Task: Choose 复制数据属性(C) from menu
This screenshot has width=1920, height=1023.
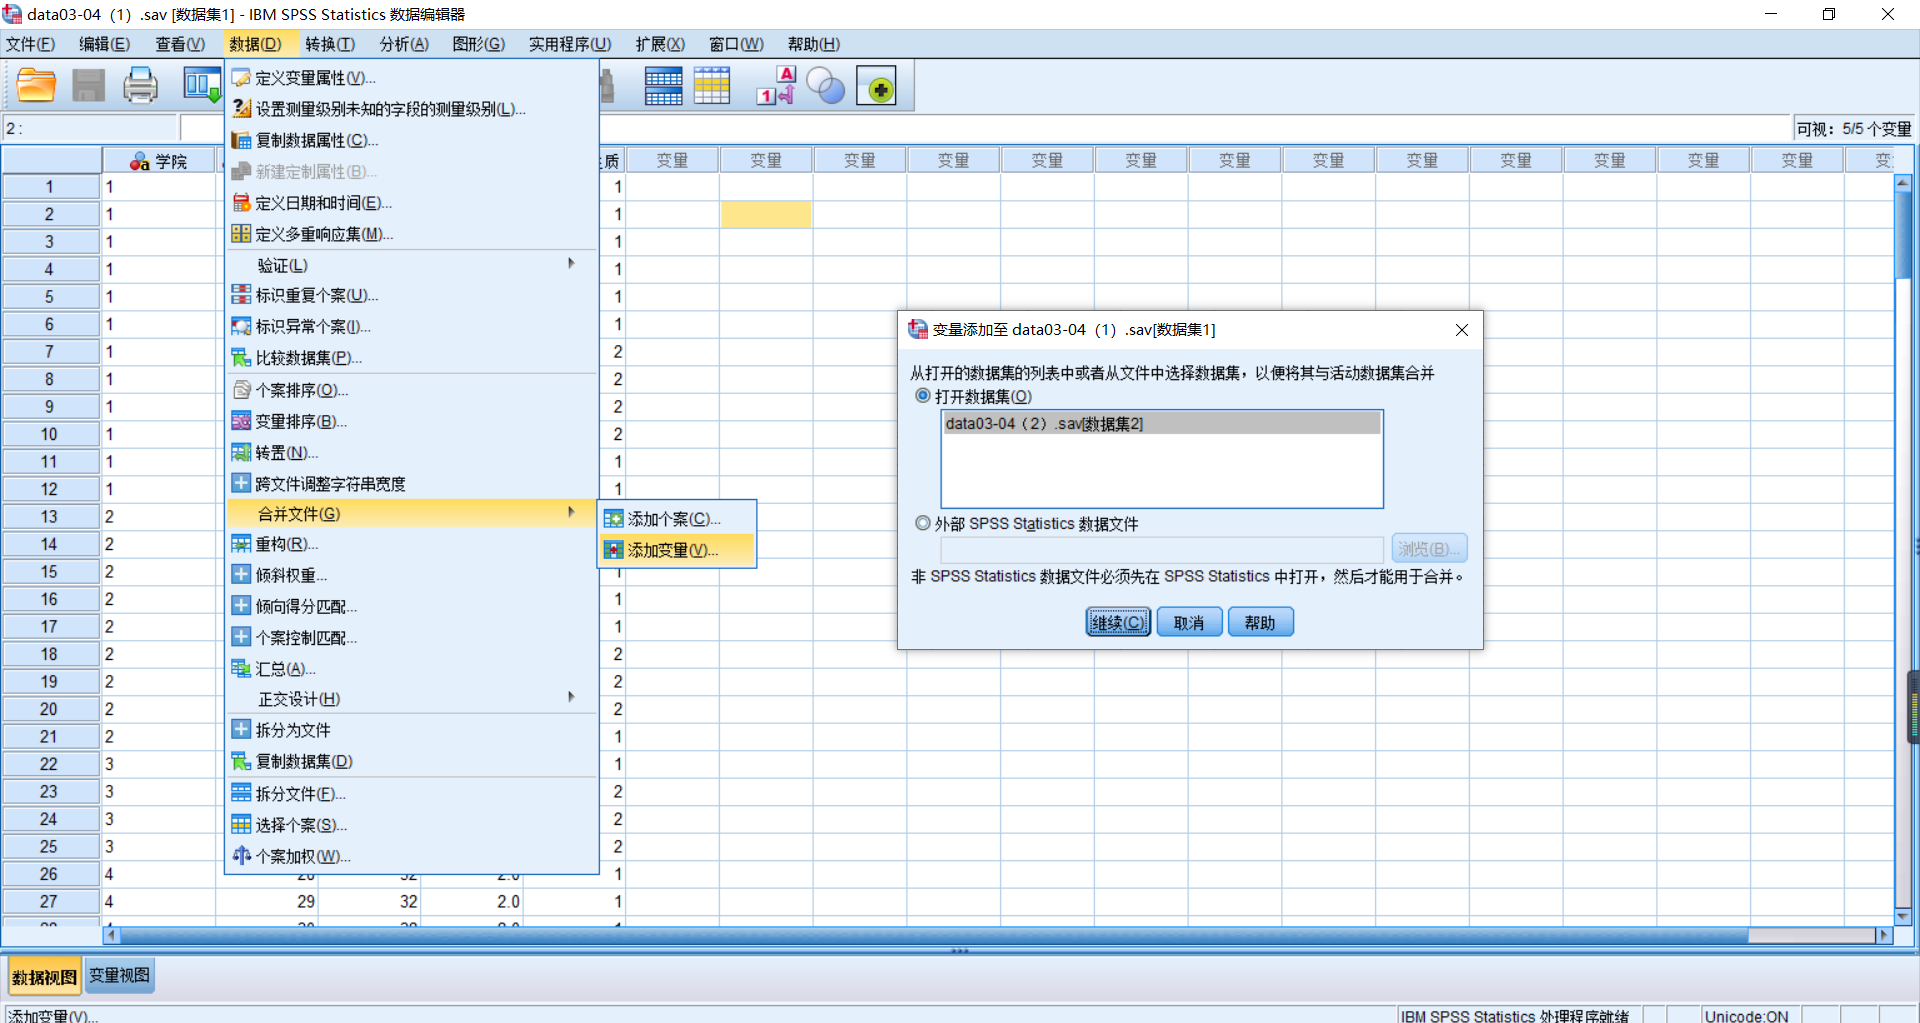Action: (412, 140)
